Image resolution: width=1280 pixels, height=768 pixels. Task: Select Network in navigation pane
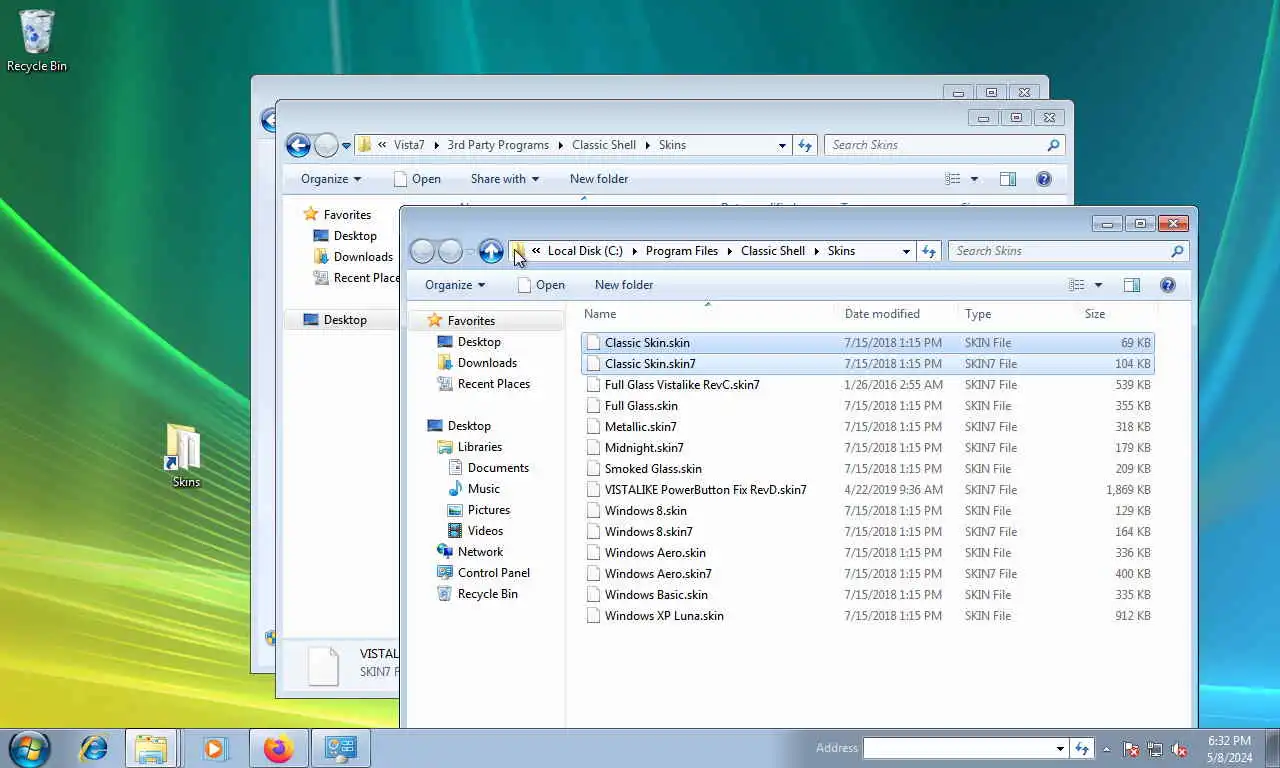tap(480, 552)
